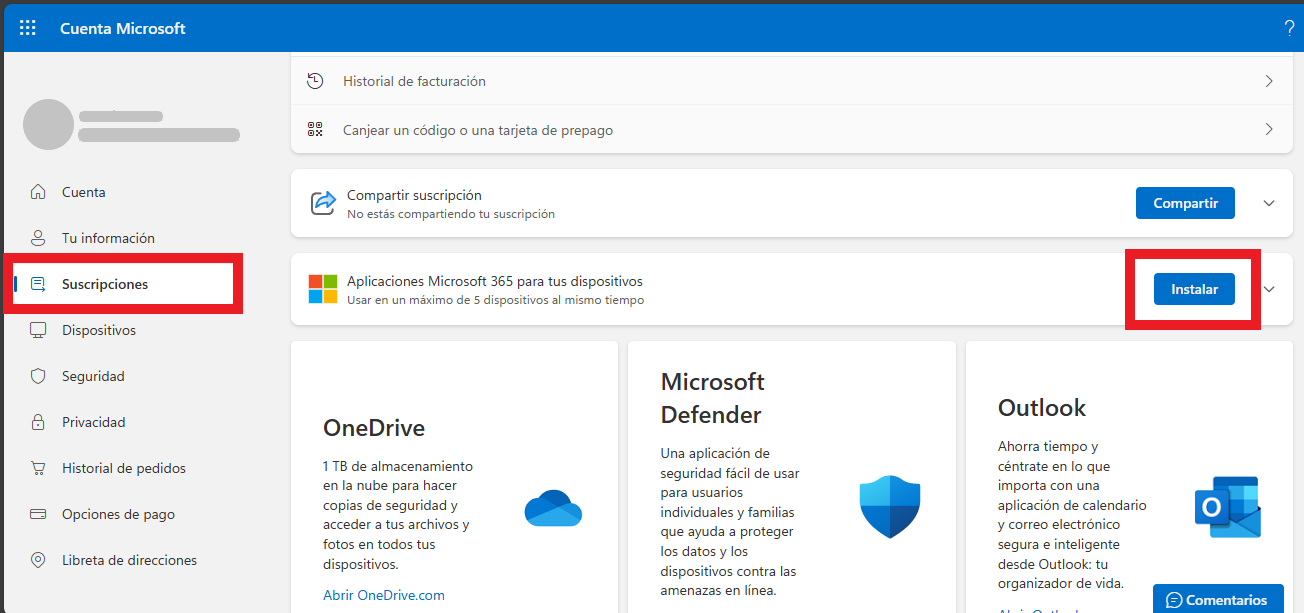Click the cart icon beside Historial de pedidos

pyautogui.click(x=38, y=468)
